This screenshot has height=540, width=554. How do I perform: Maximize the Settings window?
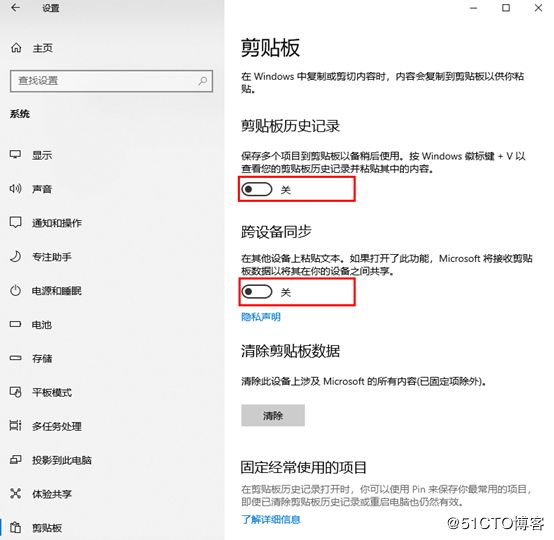click(506, 8)
